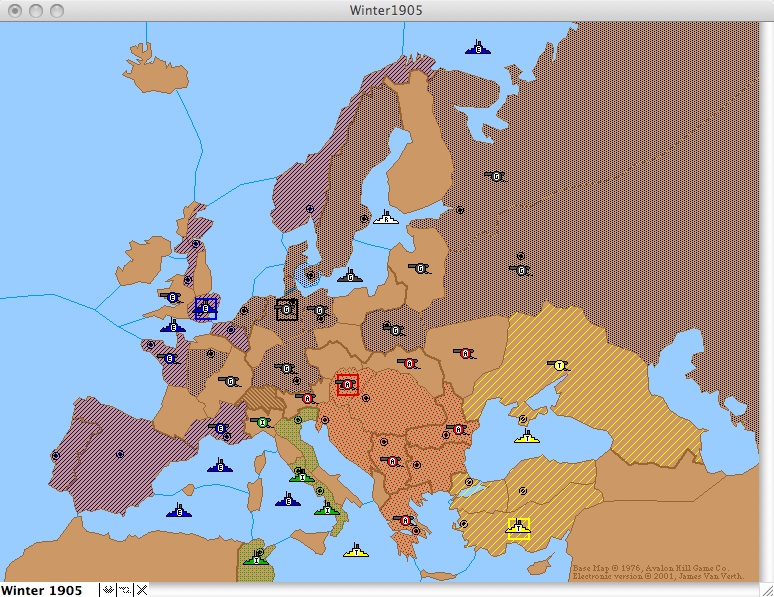Select the yellow-boxed Turkish fleet in Smyrna
The height and width of the screenshot is (597, 774).
(518, 528)
